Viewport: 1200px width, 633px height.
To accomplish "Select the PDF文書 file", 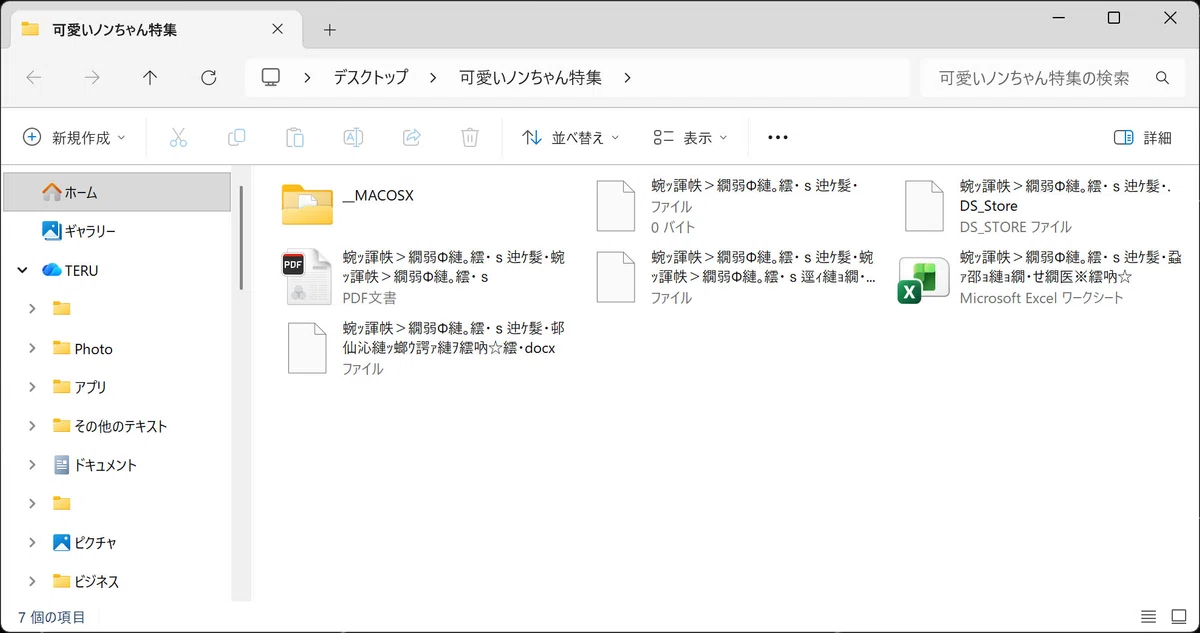I will 425,276.
